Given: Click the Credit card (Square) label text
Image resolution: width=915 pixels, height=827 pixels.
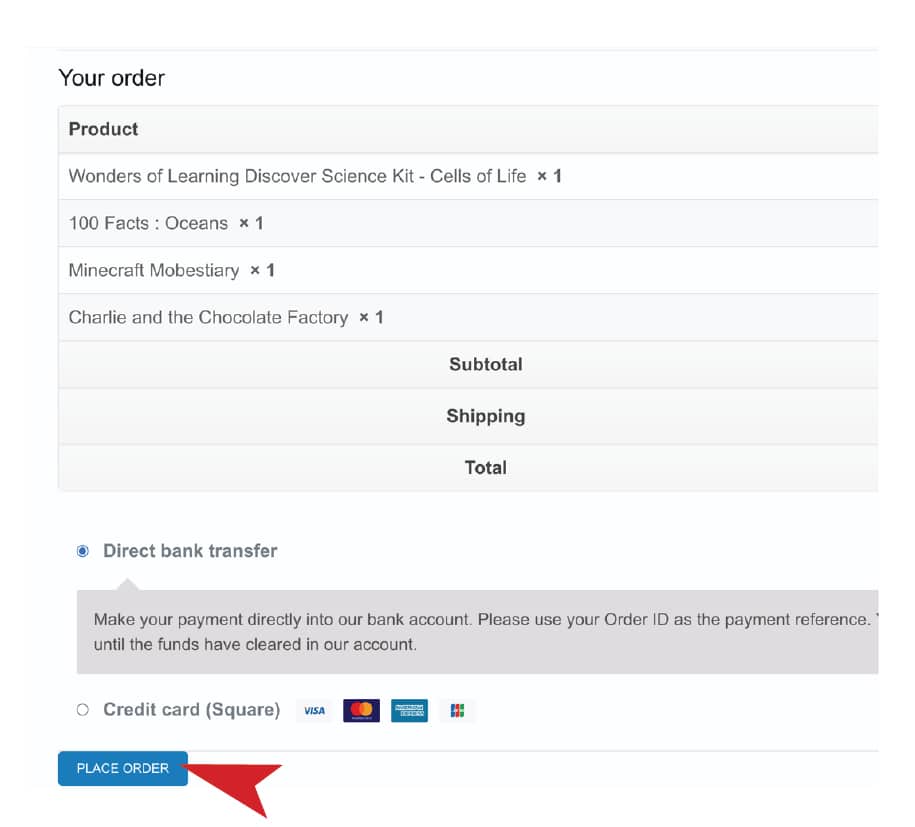Looking at the screenshot, I should [x=192, y=710].
